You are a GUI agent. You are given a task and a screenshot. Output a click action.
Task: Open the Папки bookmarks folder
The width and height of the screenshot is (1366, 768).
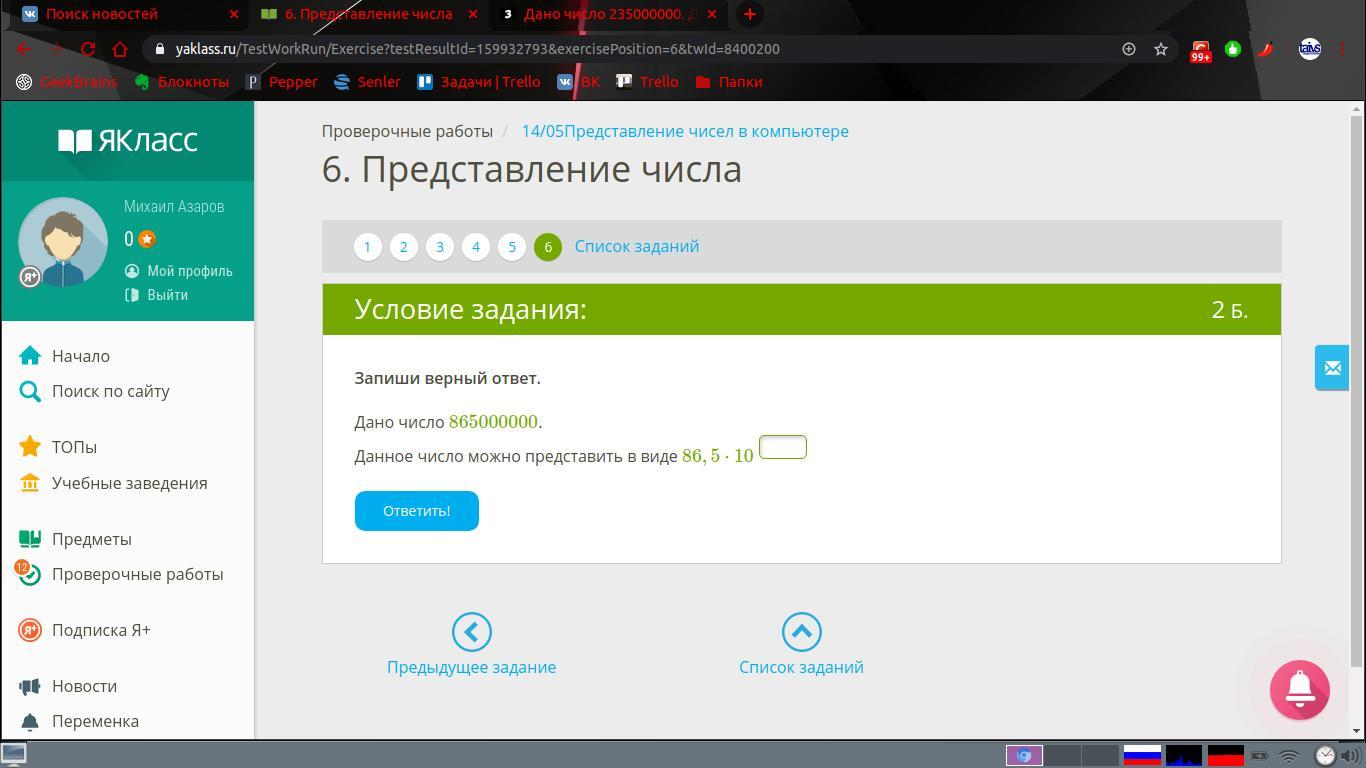click(x=729, y=82)
